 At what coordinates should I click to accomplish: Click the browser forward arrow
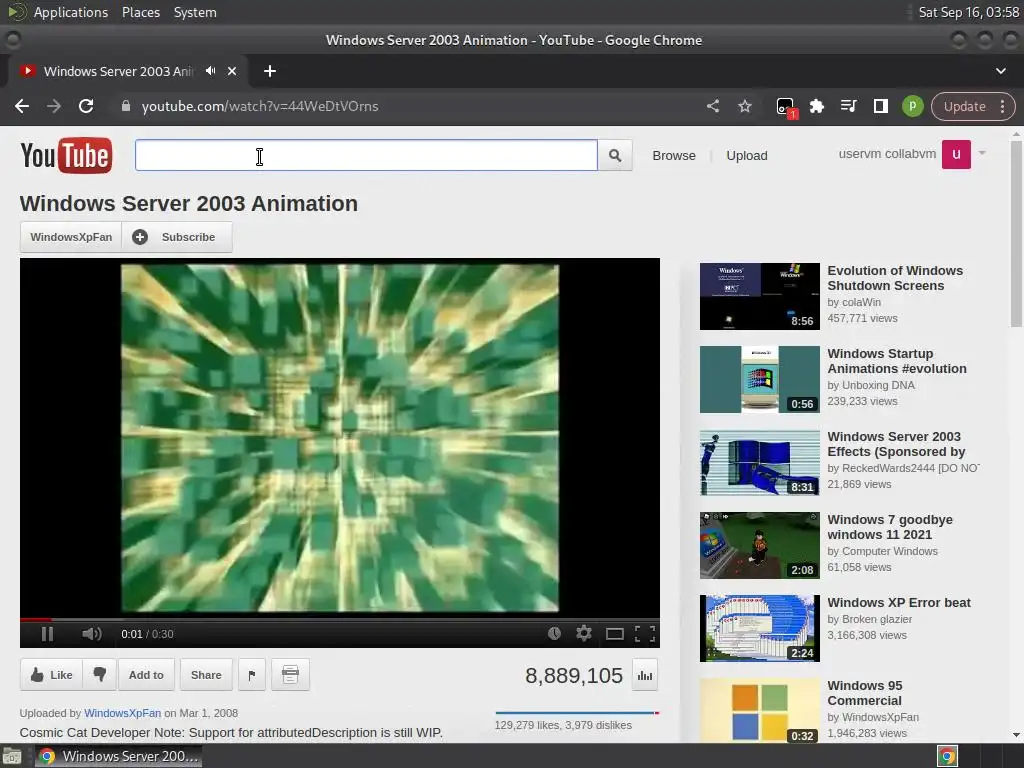coord(54,106)
